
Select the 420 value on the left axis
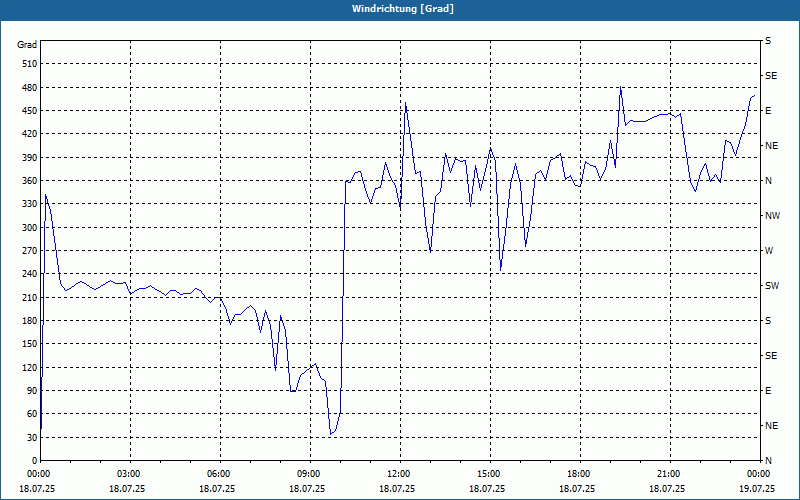click(x=30, y=134)
